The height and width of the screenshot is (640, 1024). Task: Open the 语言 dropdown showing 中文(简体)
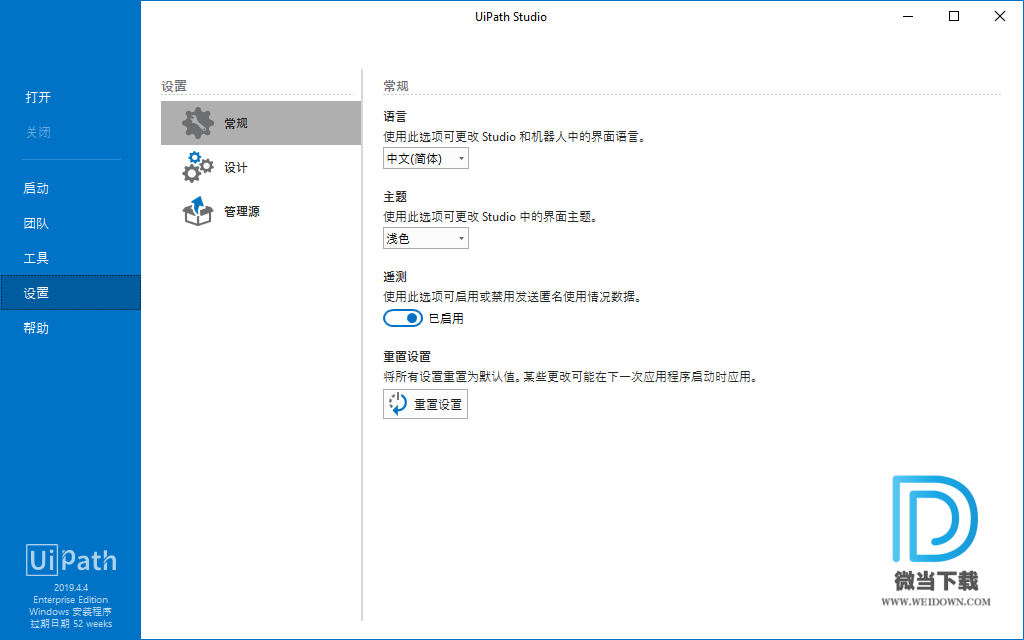(x=426, y=158)
